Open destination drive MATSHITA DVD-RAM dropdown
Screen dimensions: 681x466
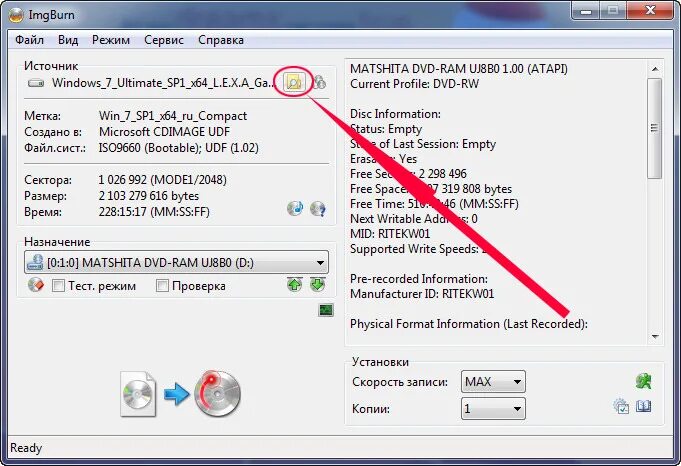click(176, 262)
